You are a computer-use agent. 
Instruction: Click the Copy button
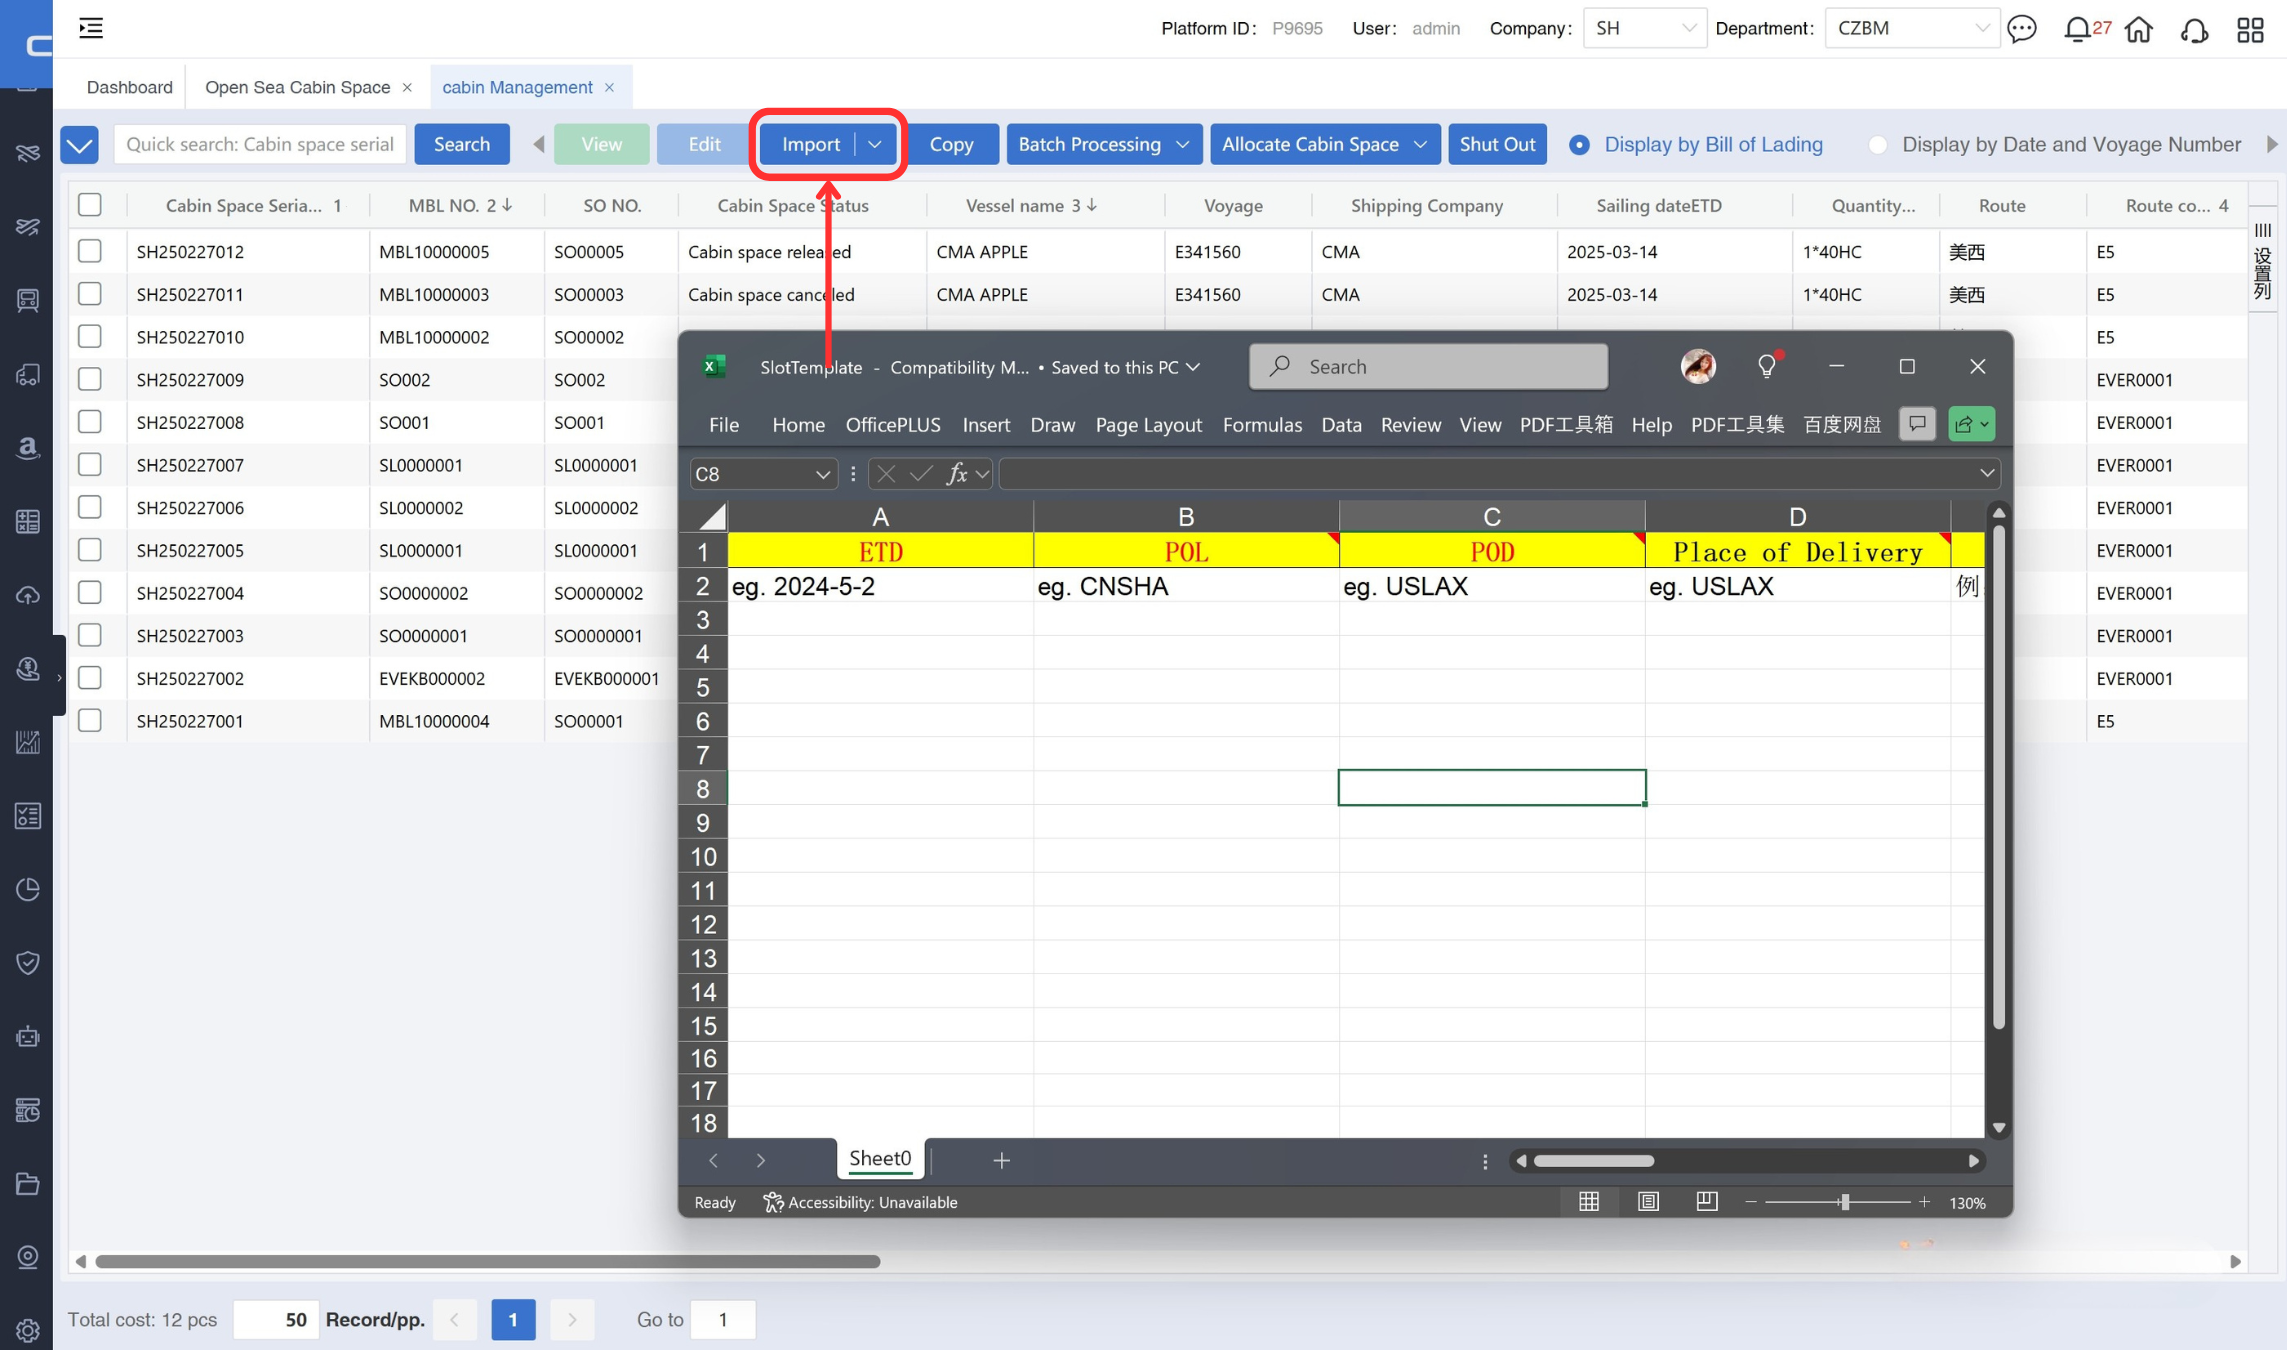pos(951,144)
